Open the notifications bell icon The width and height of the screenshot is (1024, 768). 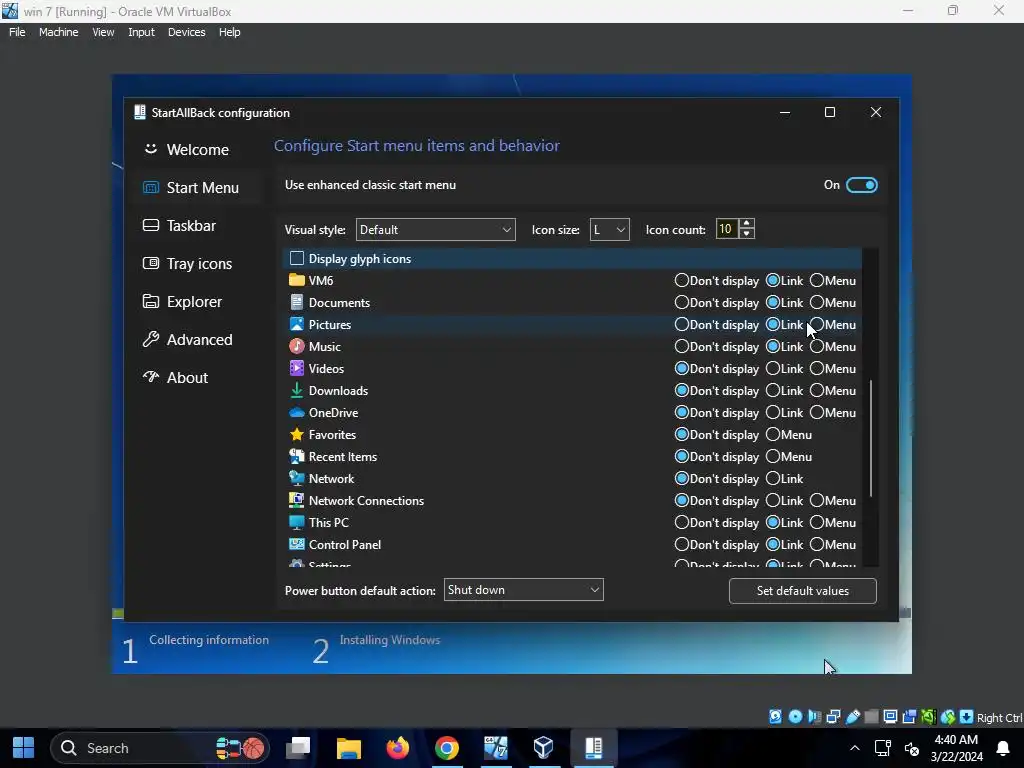pos(1003,748)
